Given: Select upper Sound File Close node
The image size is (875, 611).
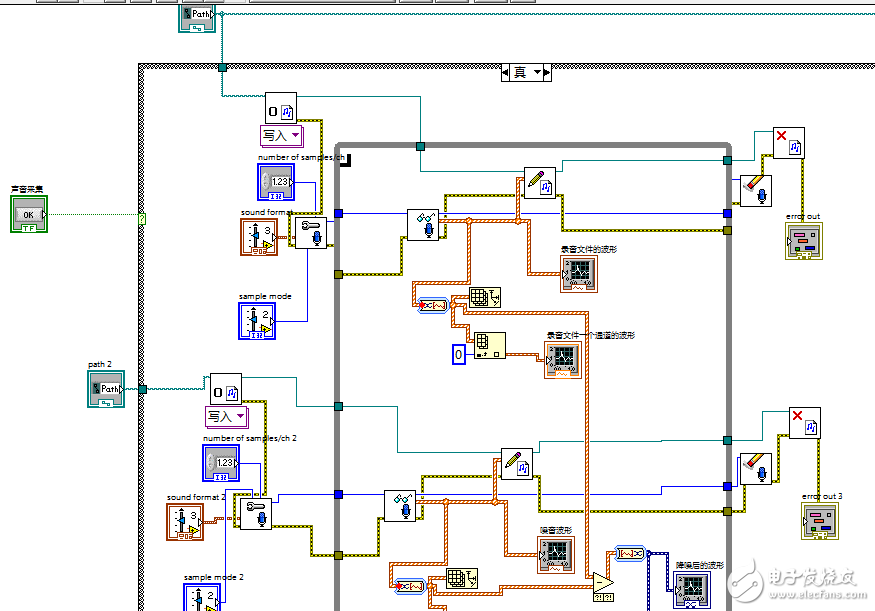Looking at the screenshot, I should (x=789, y=143).
